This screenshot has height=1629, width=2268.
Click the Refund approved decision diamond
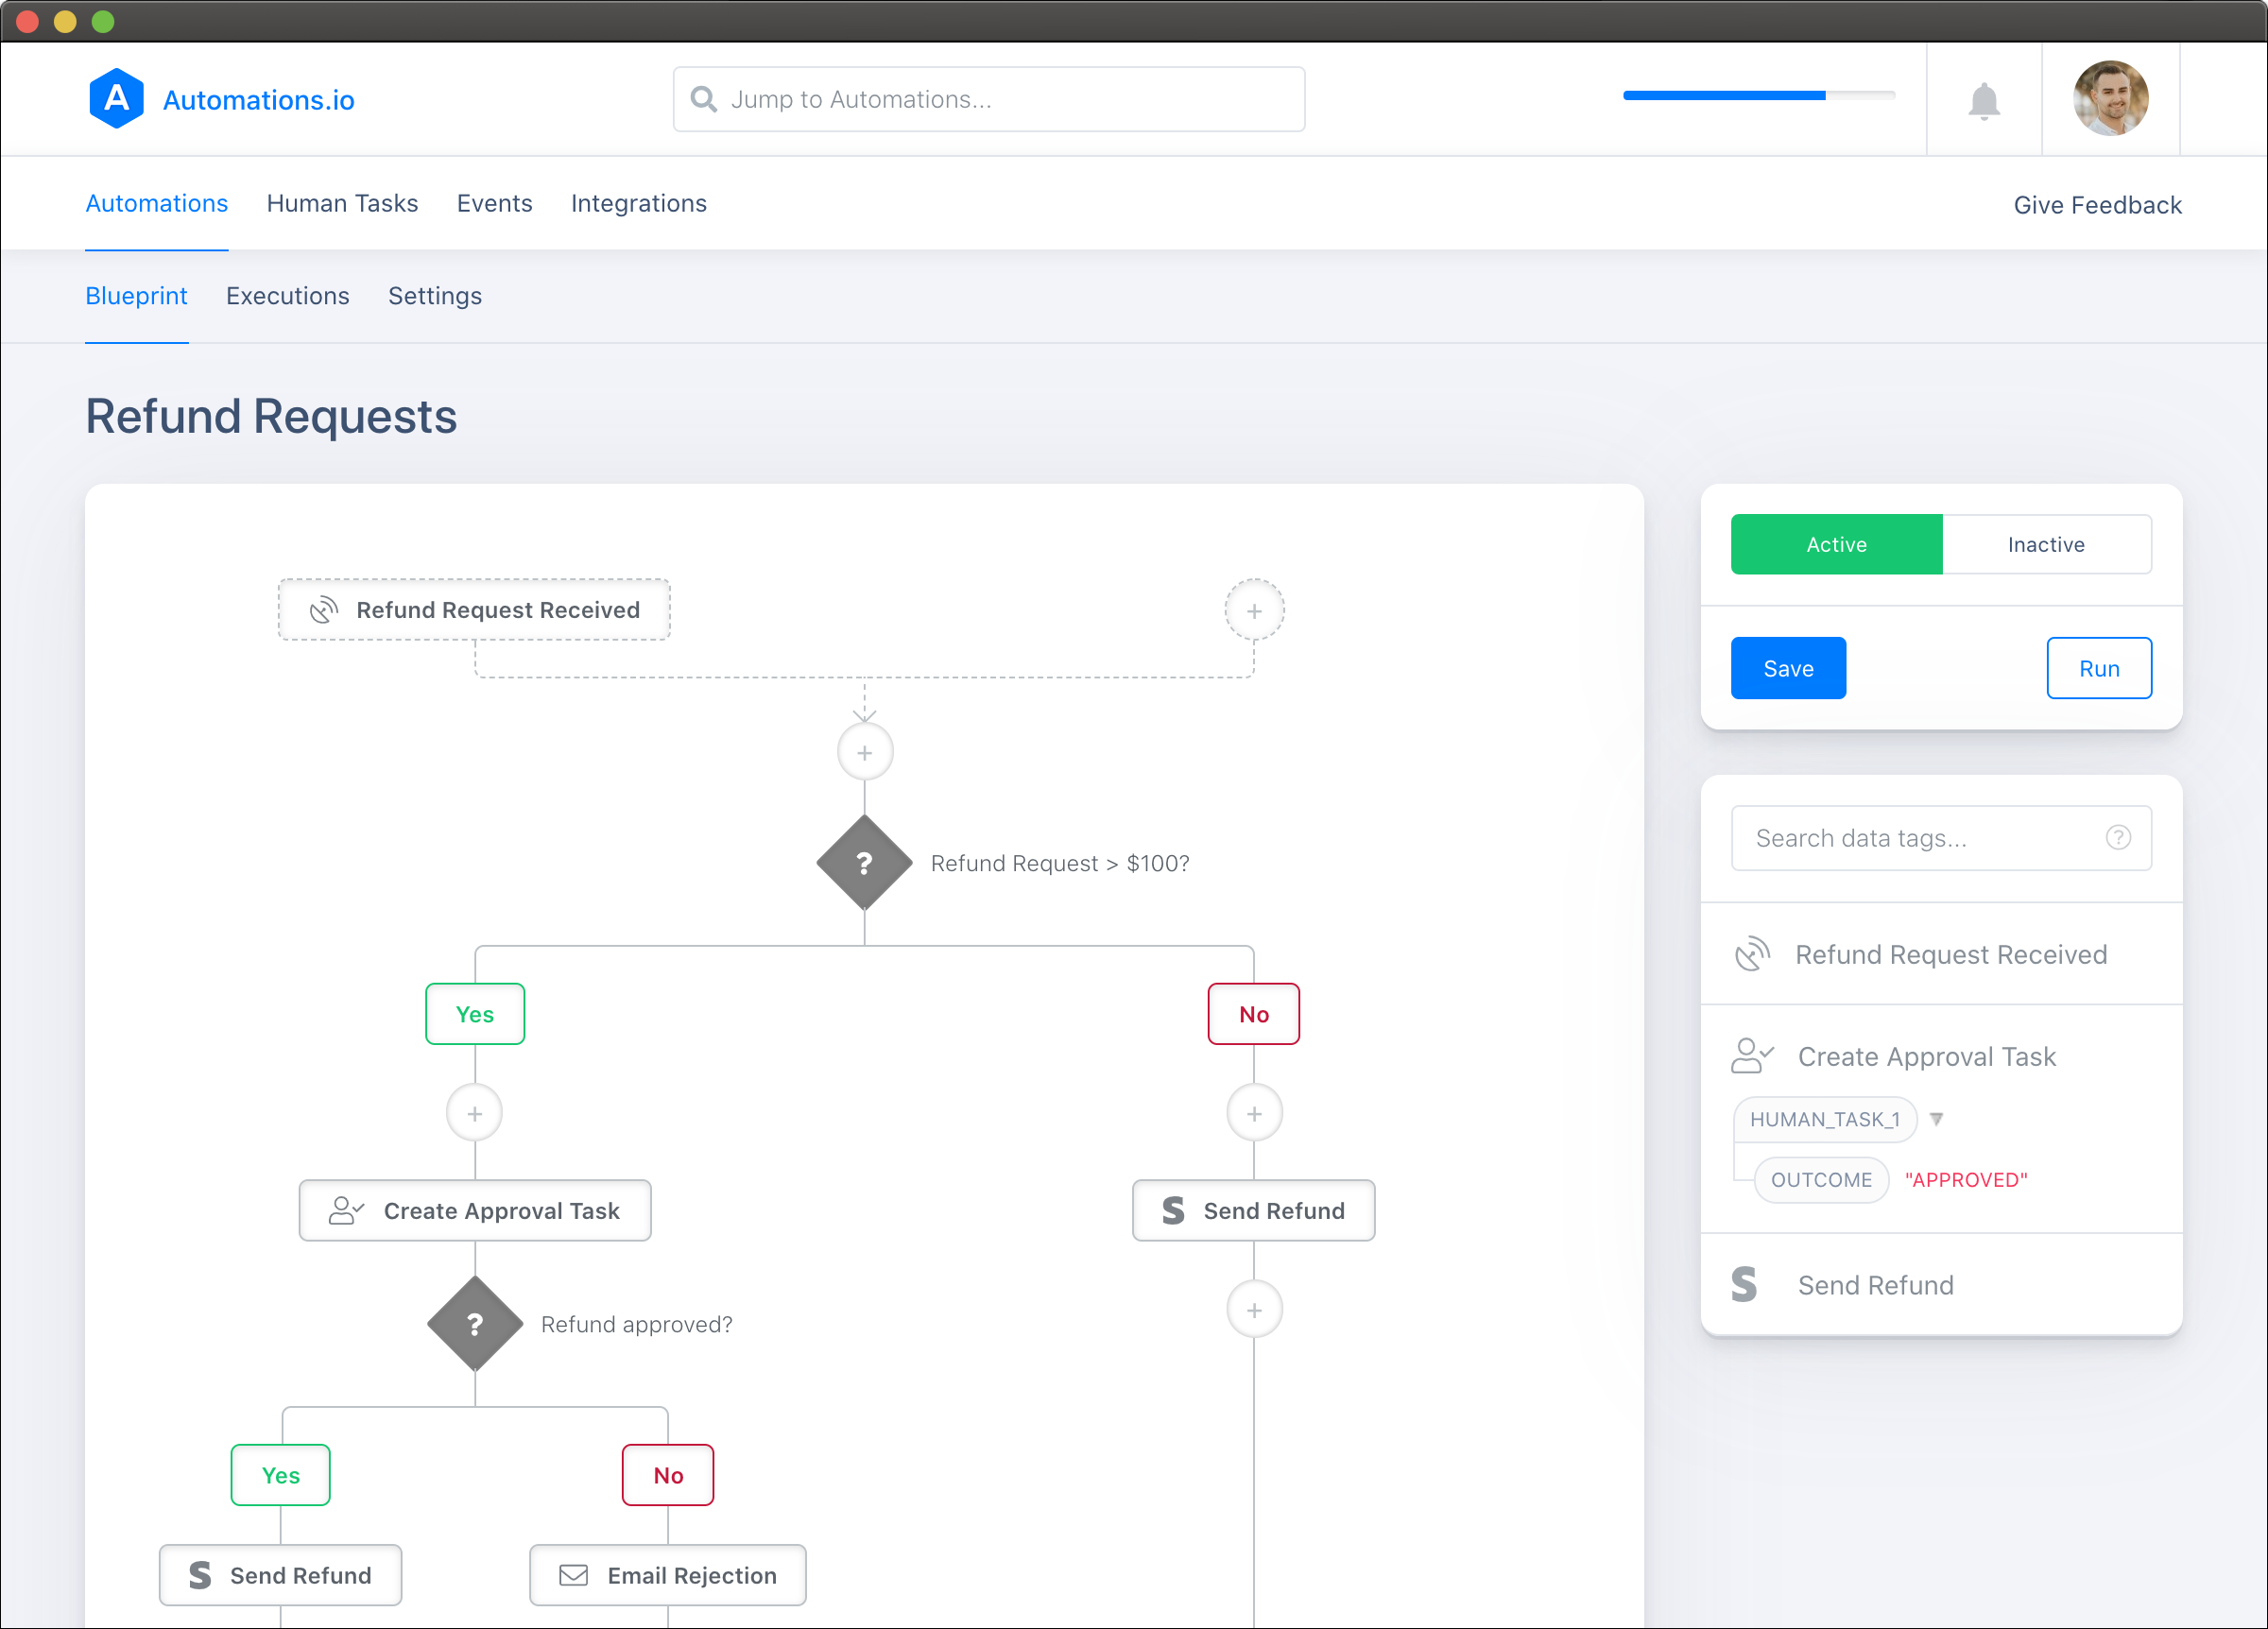475,1322
